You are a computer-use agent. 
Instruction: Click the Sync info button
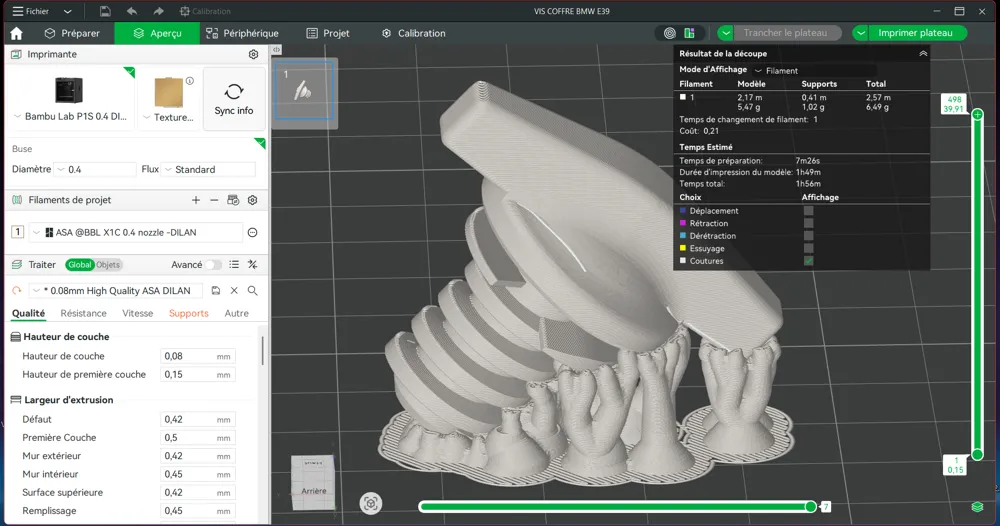(233, 99)
